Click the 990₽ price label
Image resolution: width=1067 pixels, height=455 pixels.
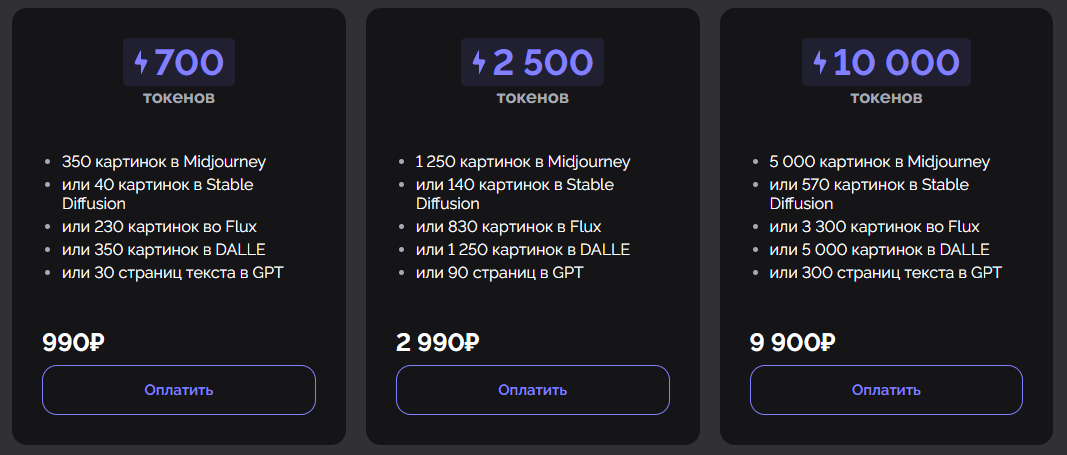coord(73,342)
